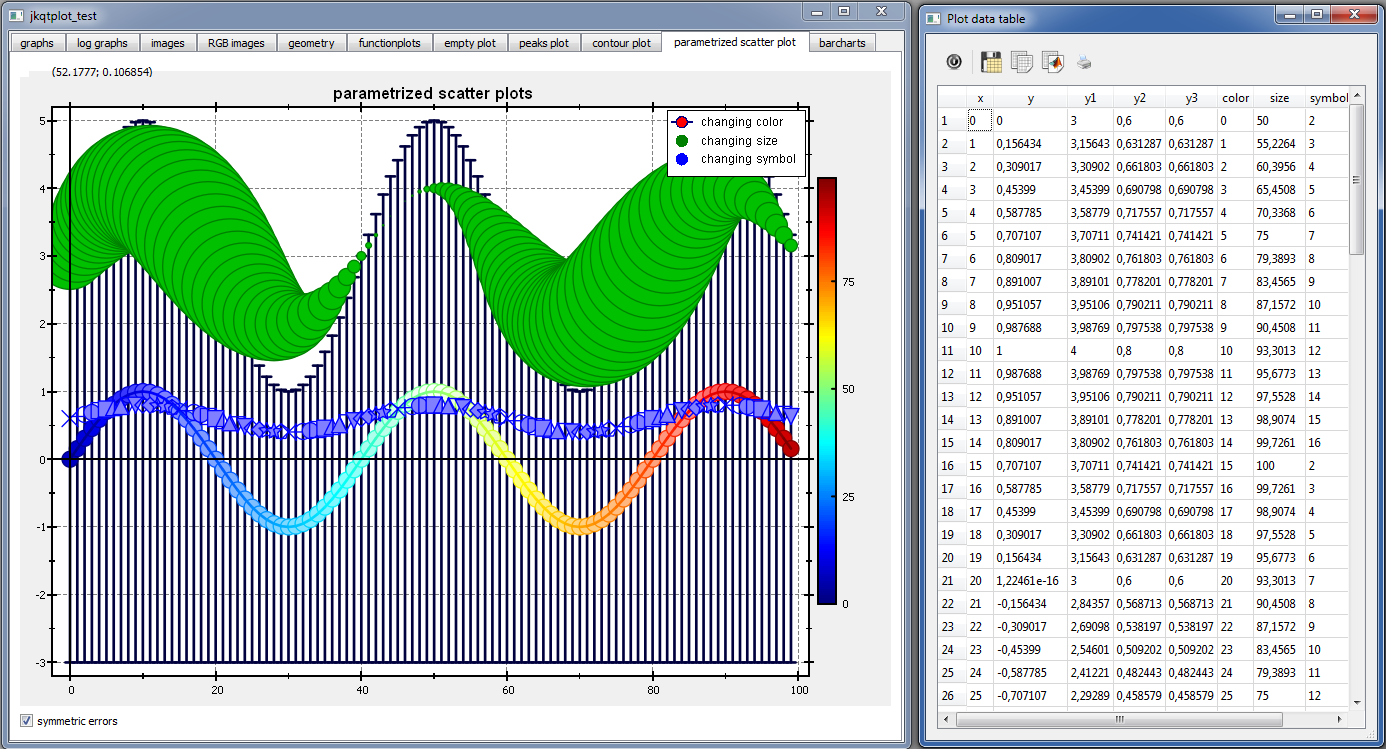Click the blue marker in the plot legend

pyautogui.click(x=682, y=159)
